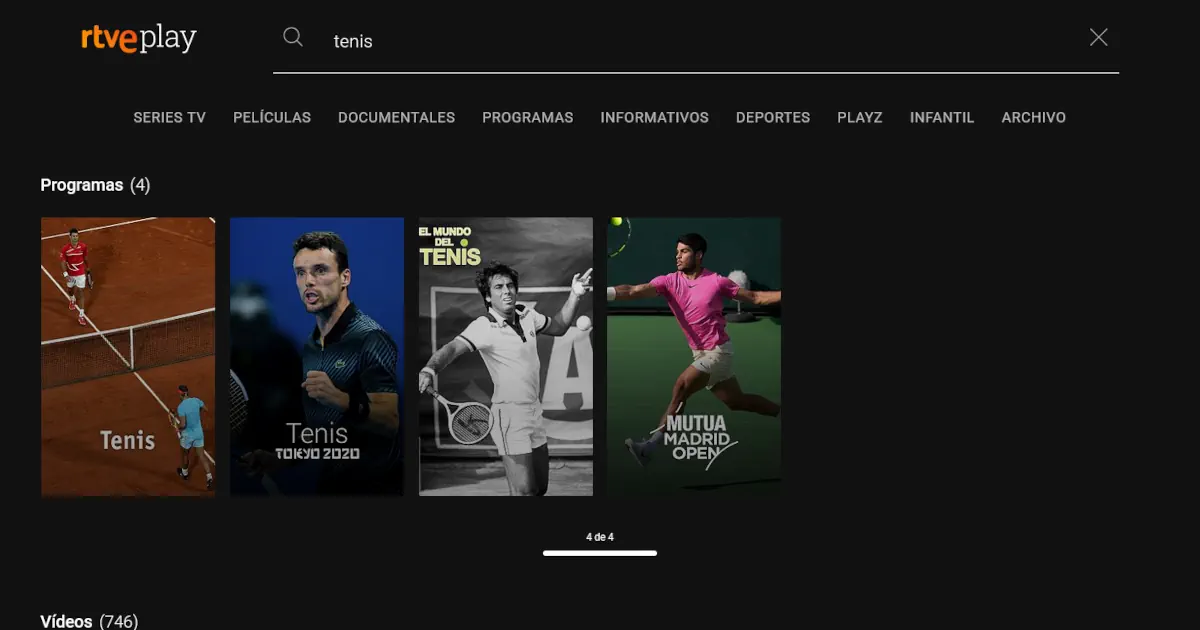
Task: Click the RTVE Play logo
Action: click(x=139, y=38)
